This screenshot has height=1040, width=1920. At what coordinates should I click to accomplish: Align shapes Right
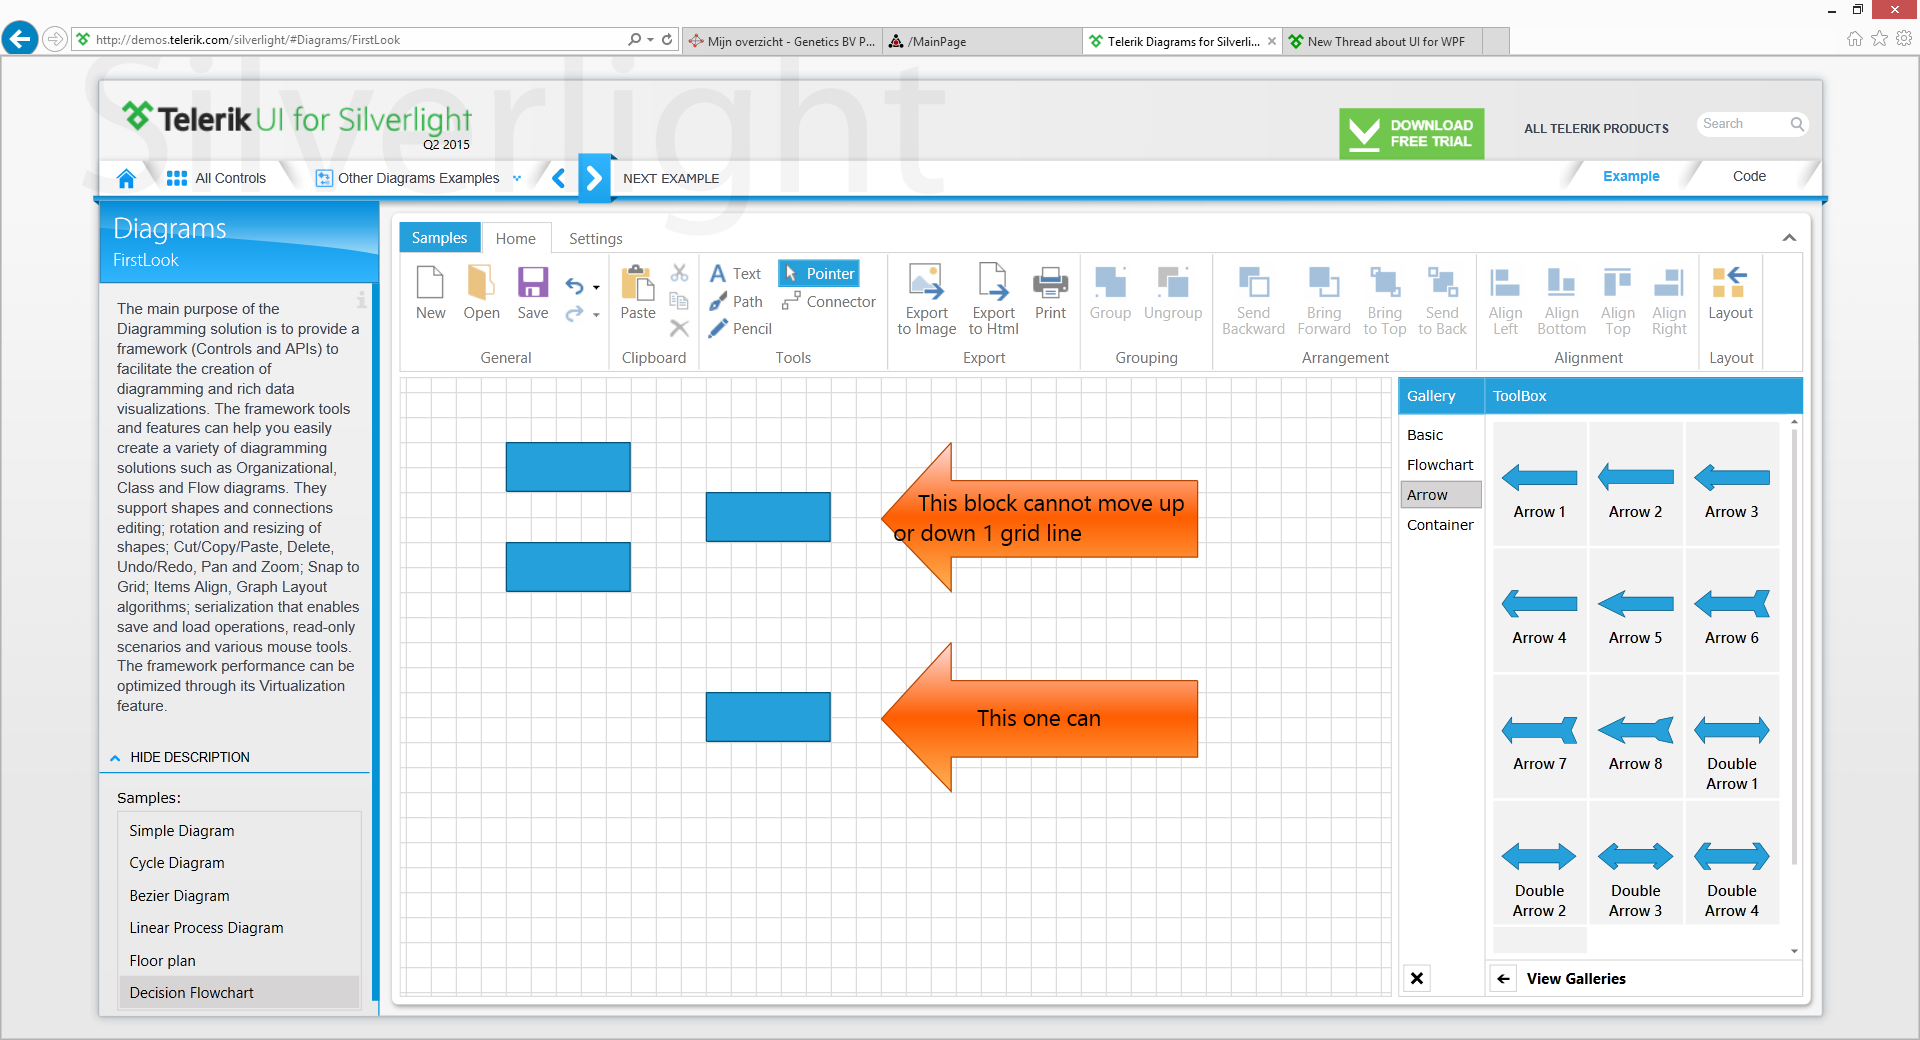point(1669,300)
